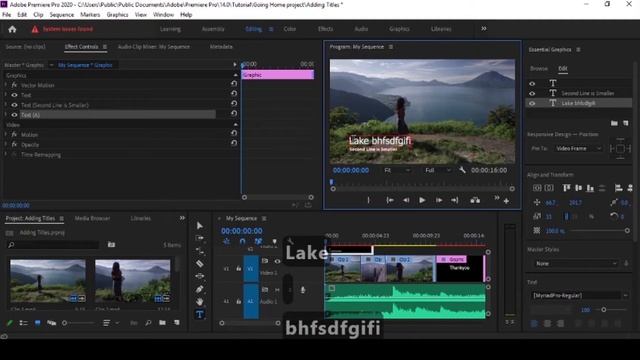Open the Master Styles None dropdown
The height and width of the screenshot is (360, 640).
point(576,264)
